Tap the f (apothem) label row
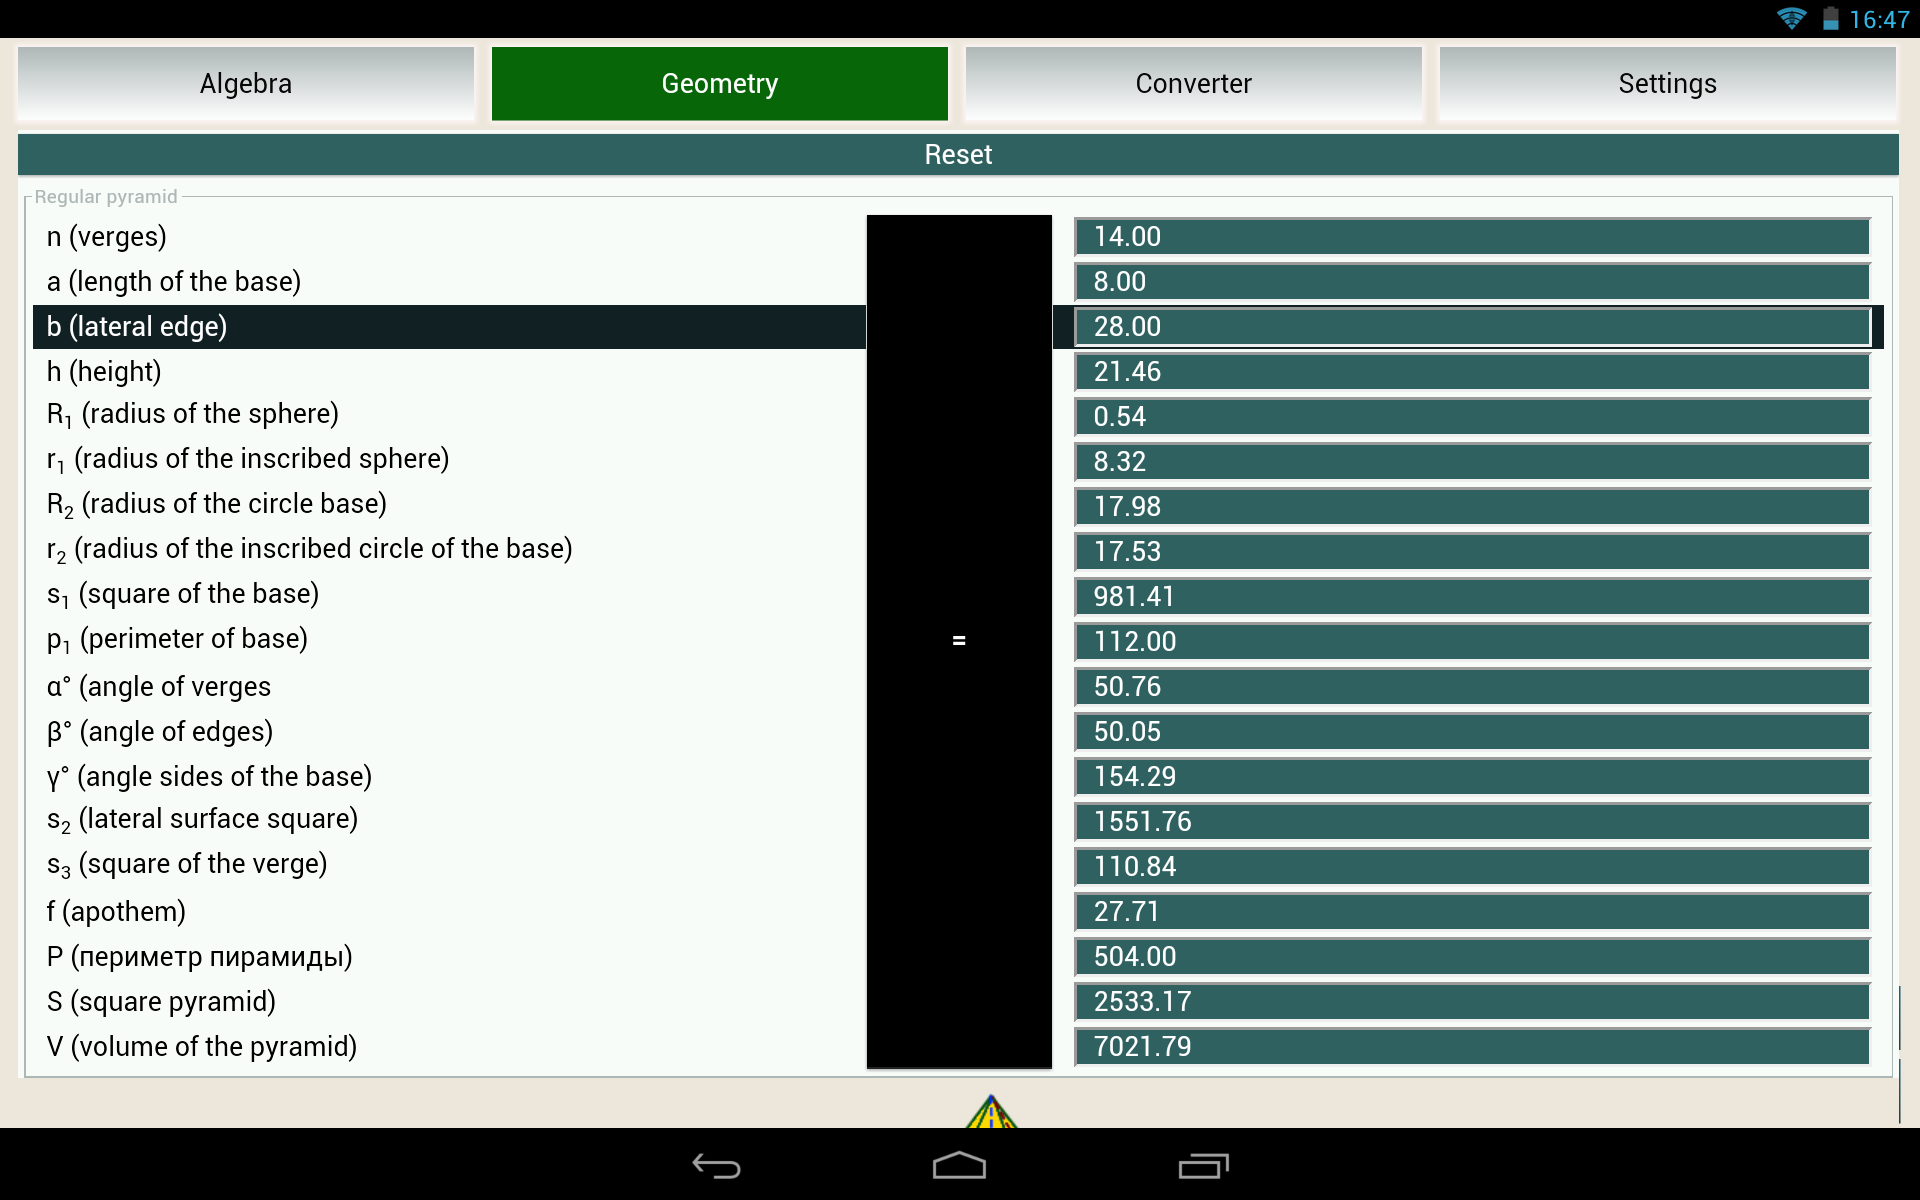 [x=116, y=912]
